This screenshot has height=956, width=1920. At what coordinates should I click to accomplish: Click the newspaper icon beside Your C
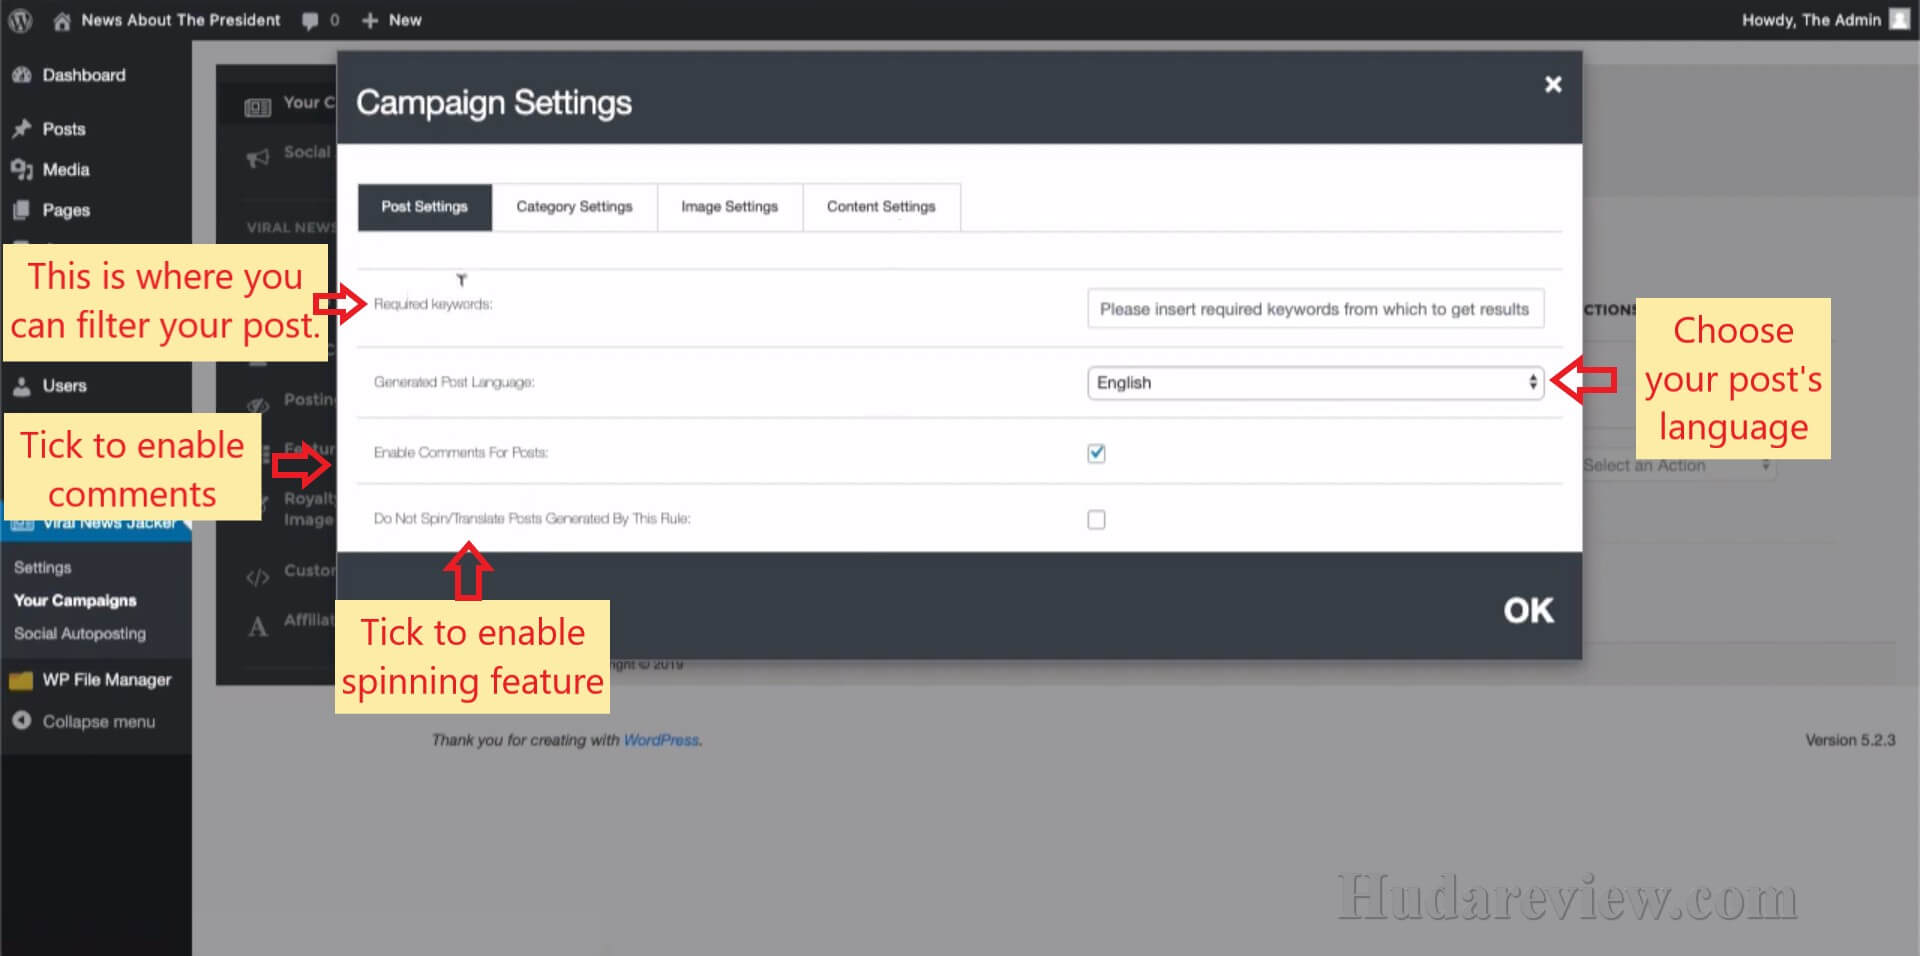pos(258,107)
